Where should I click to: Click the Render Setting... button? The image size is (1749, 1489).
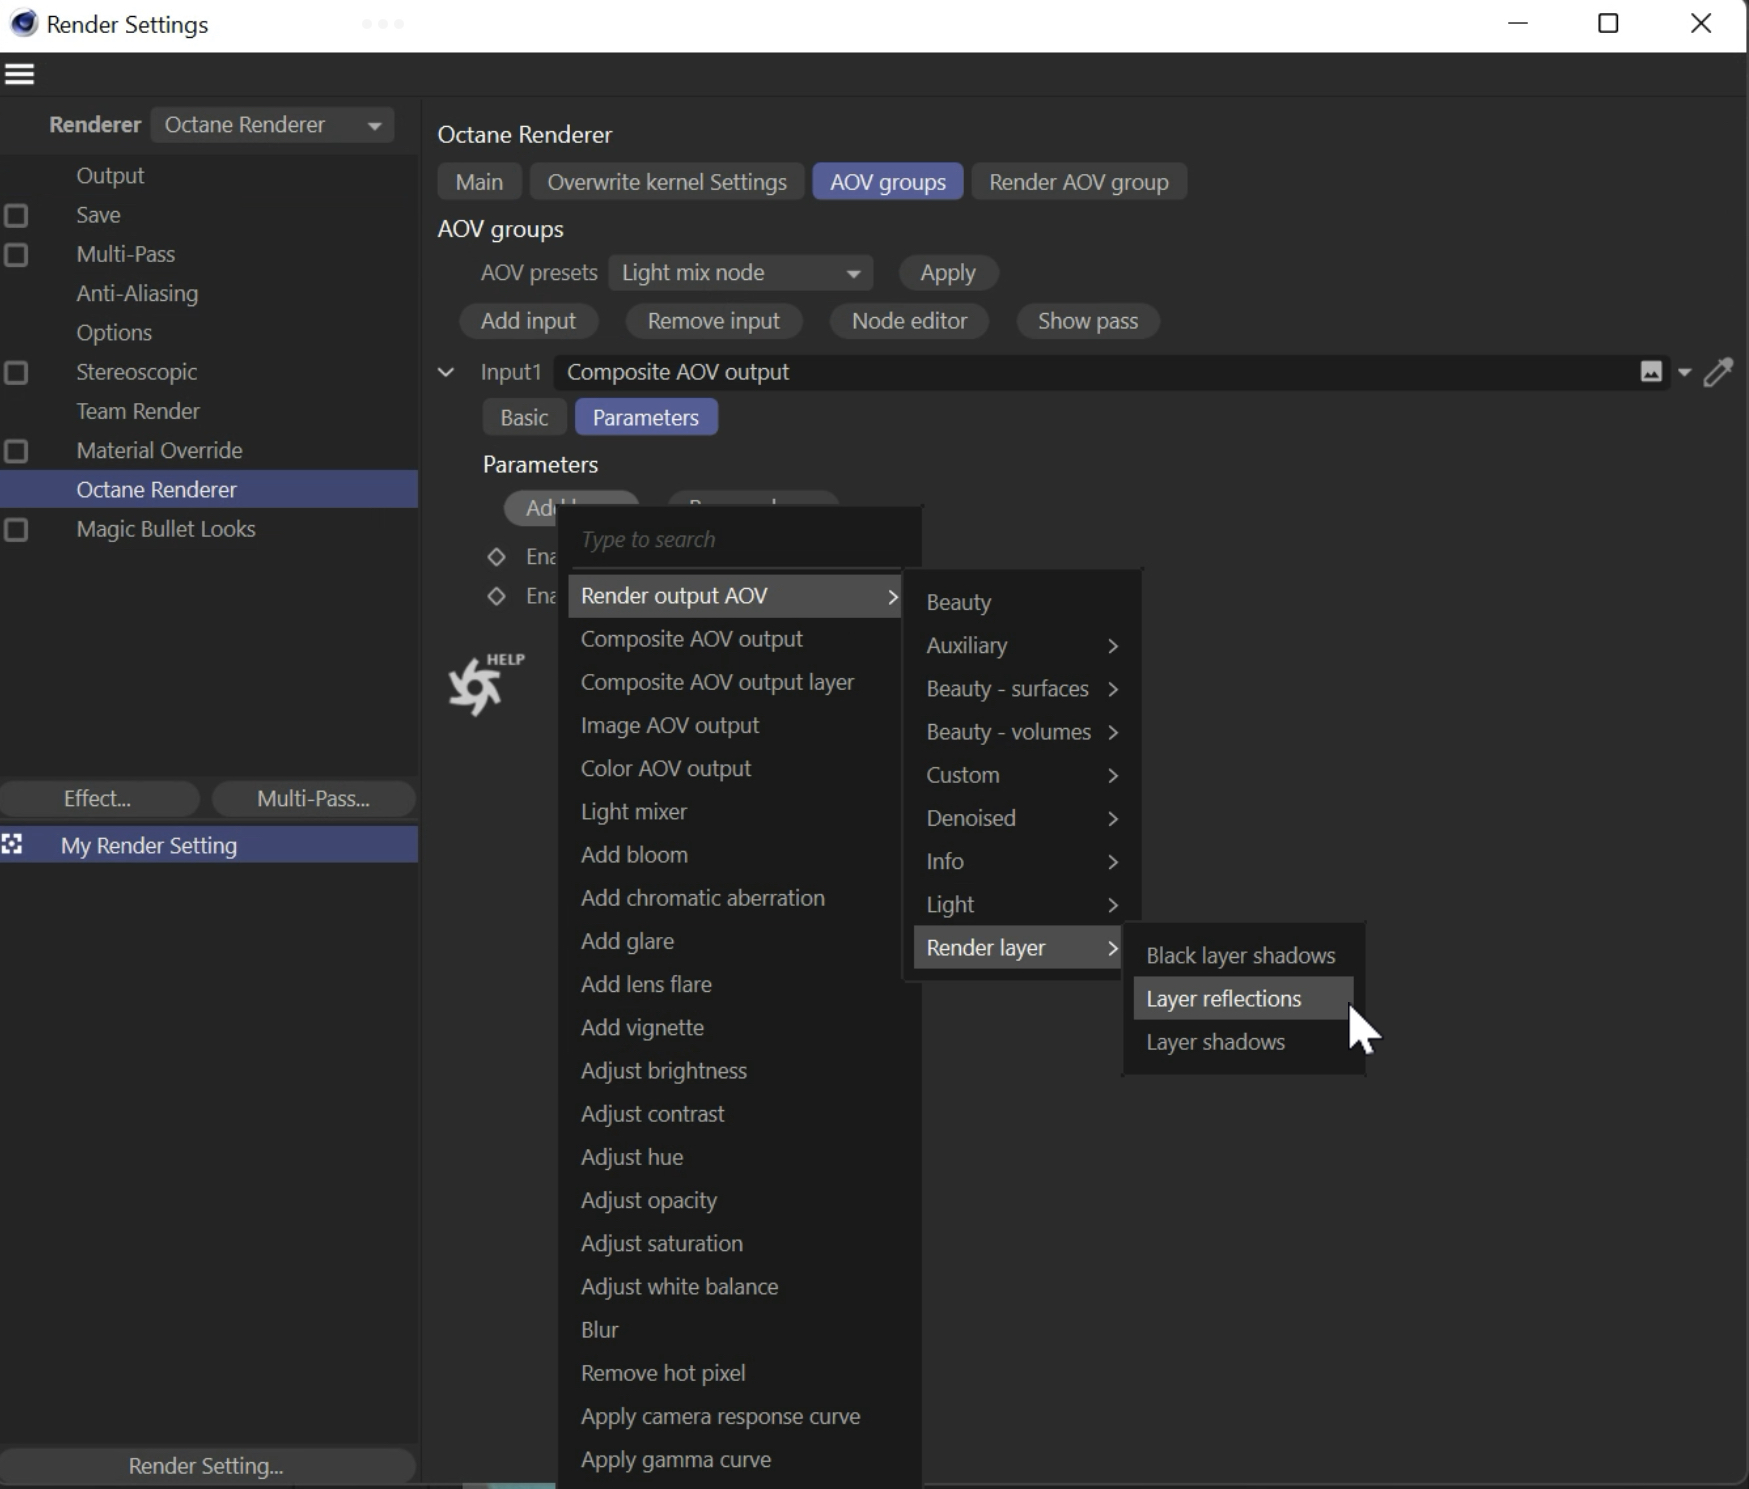click(x=206, y=1466)
